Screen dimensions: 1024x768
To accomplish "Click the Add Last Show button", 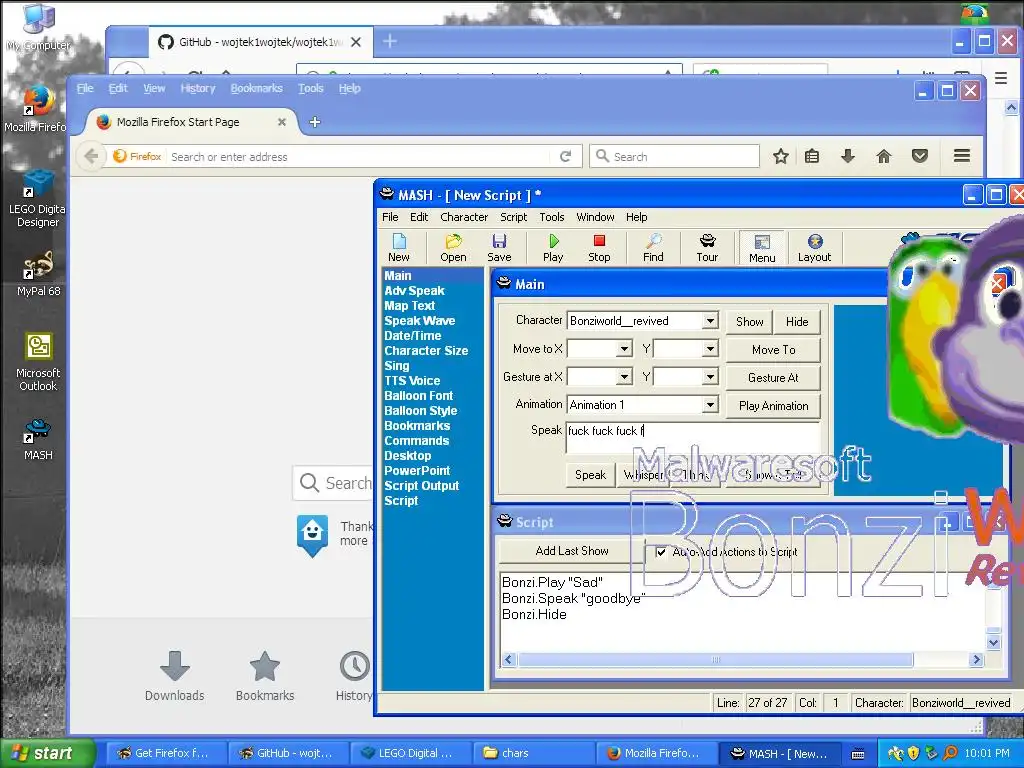I will (571, 551).
